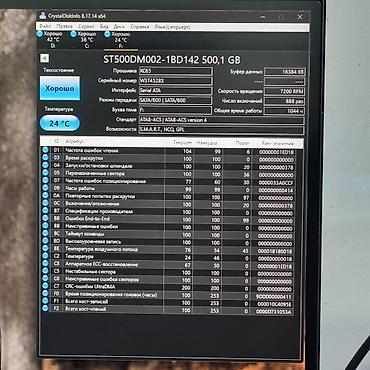Click the disk title ST500DM002-1BD142 500,1 GB
The height and width of the screenshot is (370, 370).
coord(172,60)
